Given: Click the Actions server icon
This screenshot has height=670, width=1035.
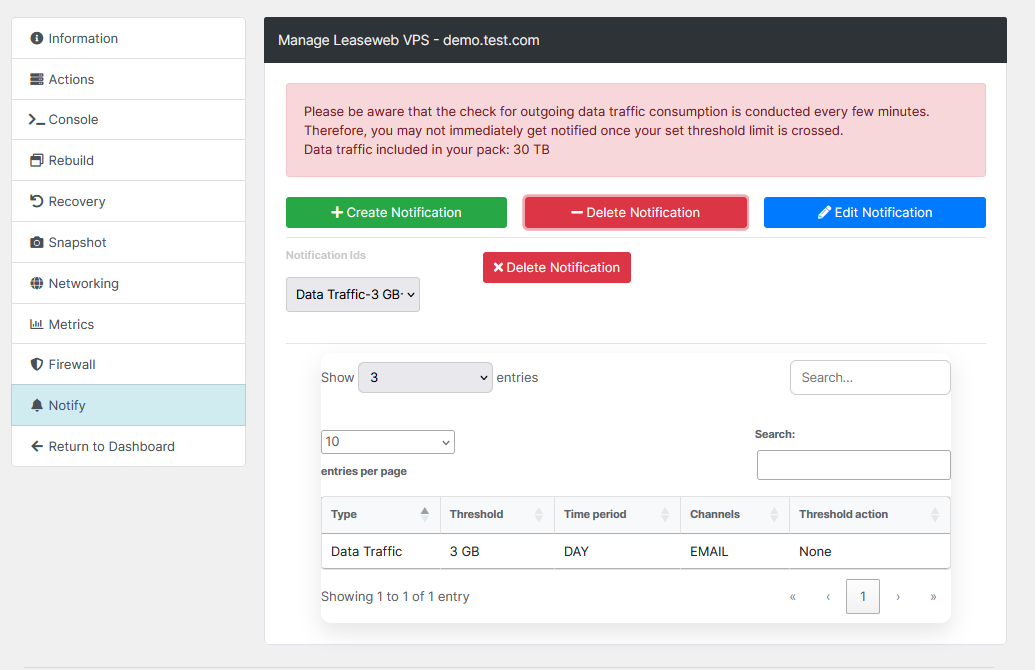Looking at the screenshot, I should pos(37,79).
